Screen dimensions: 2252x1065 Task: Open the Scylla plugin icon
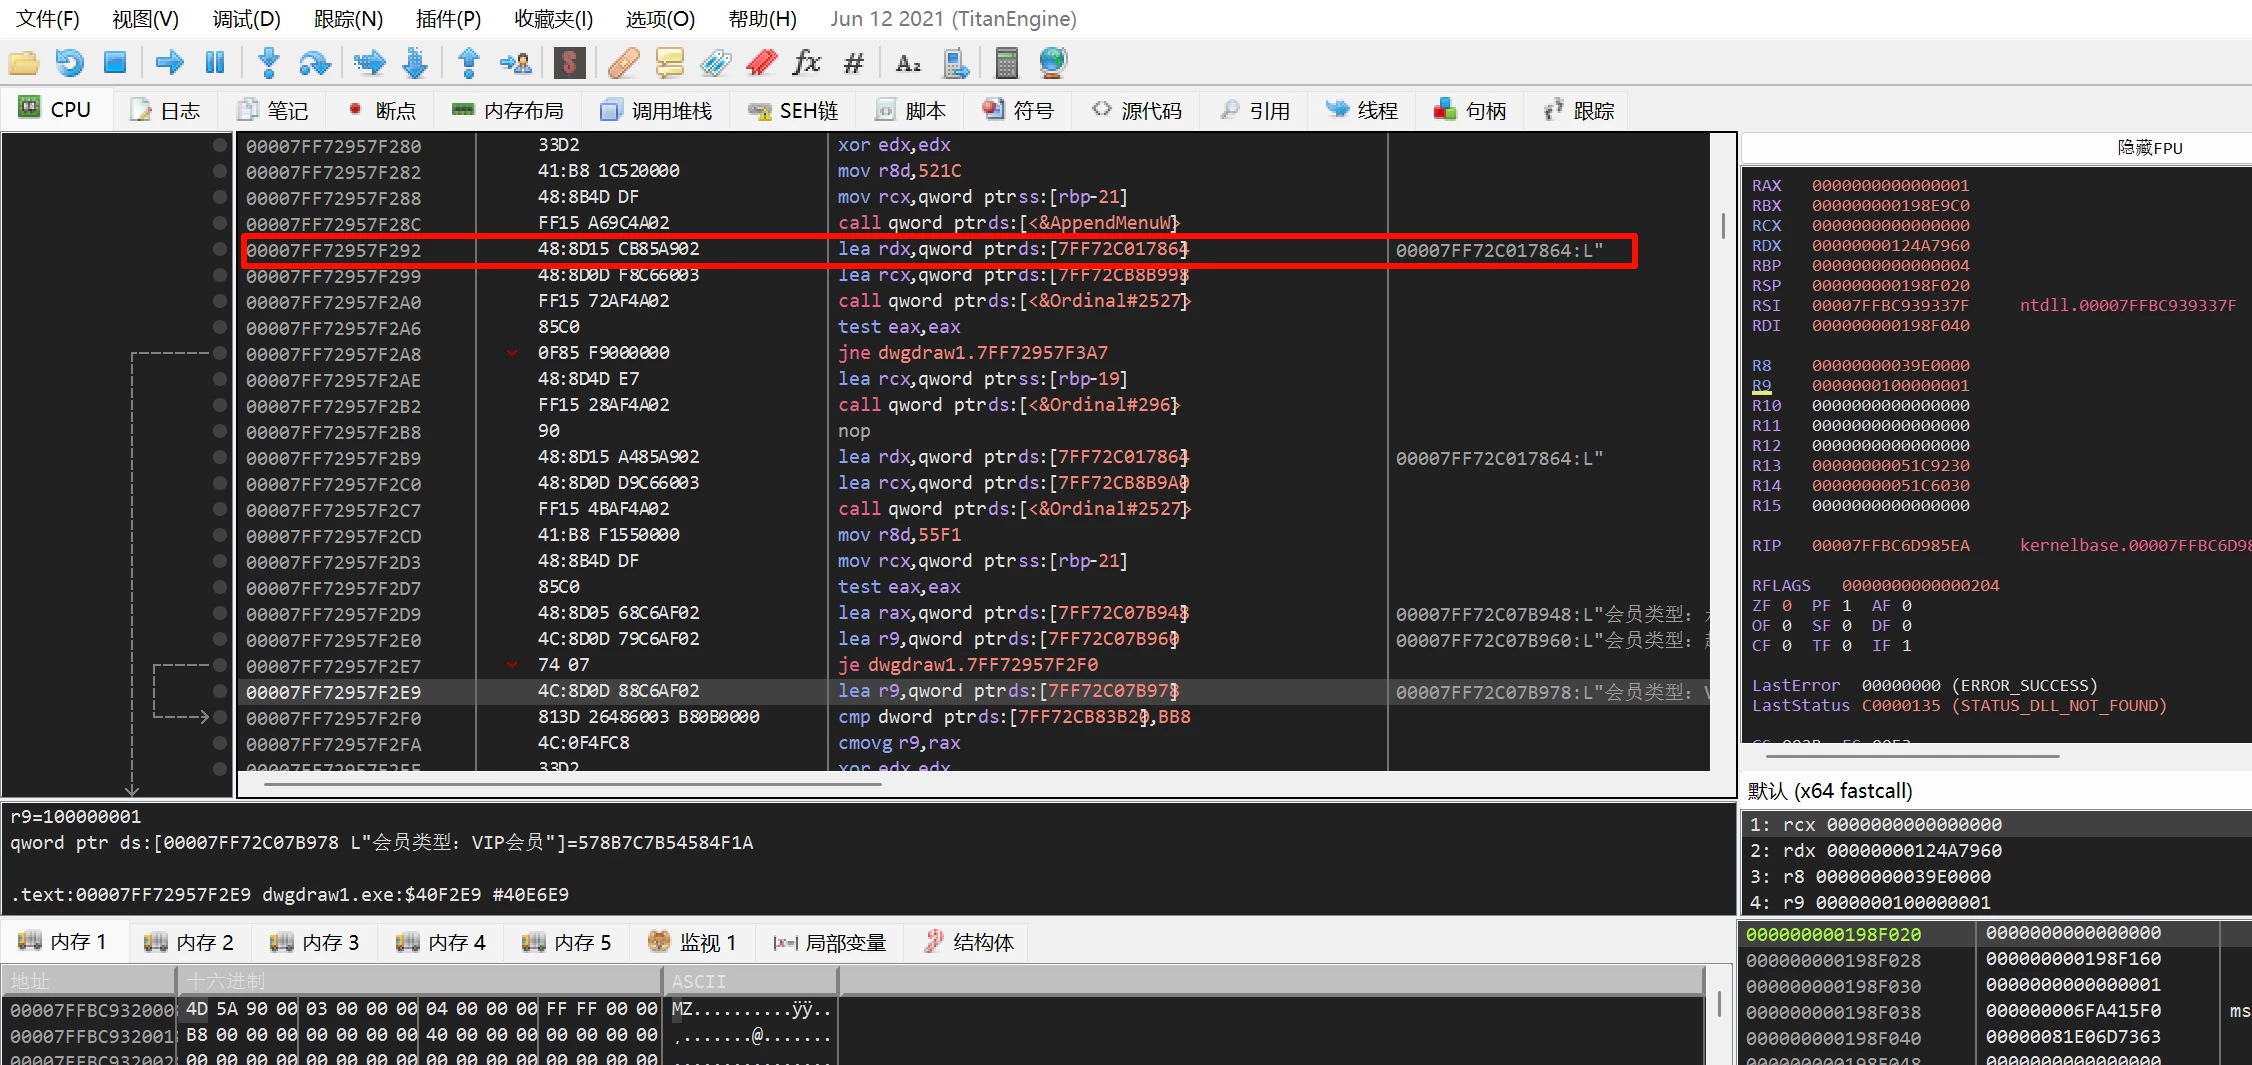pos(569,63)
